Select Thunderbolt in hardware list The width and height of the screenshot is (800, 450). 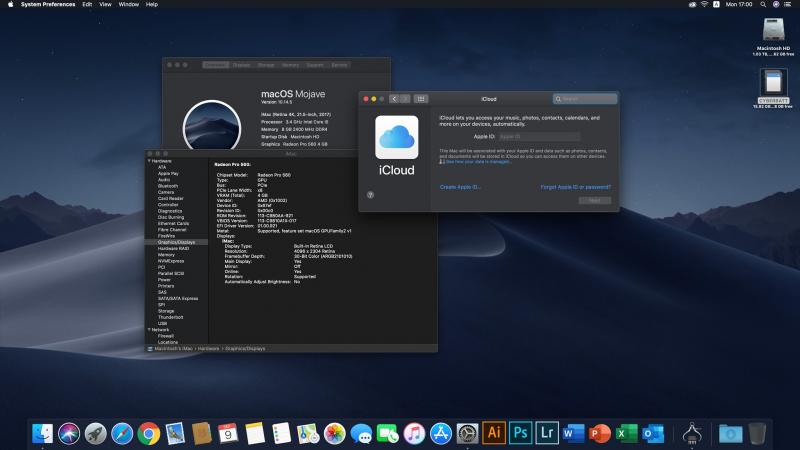(x=170, y=317)
